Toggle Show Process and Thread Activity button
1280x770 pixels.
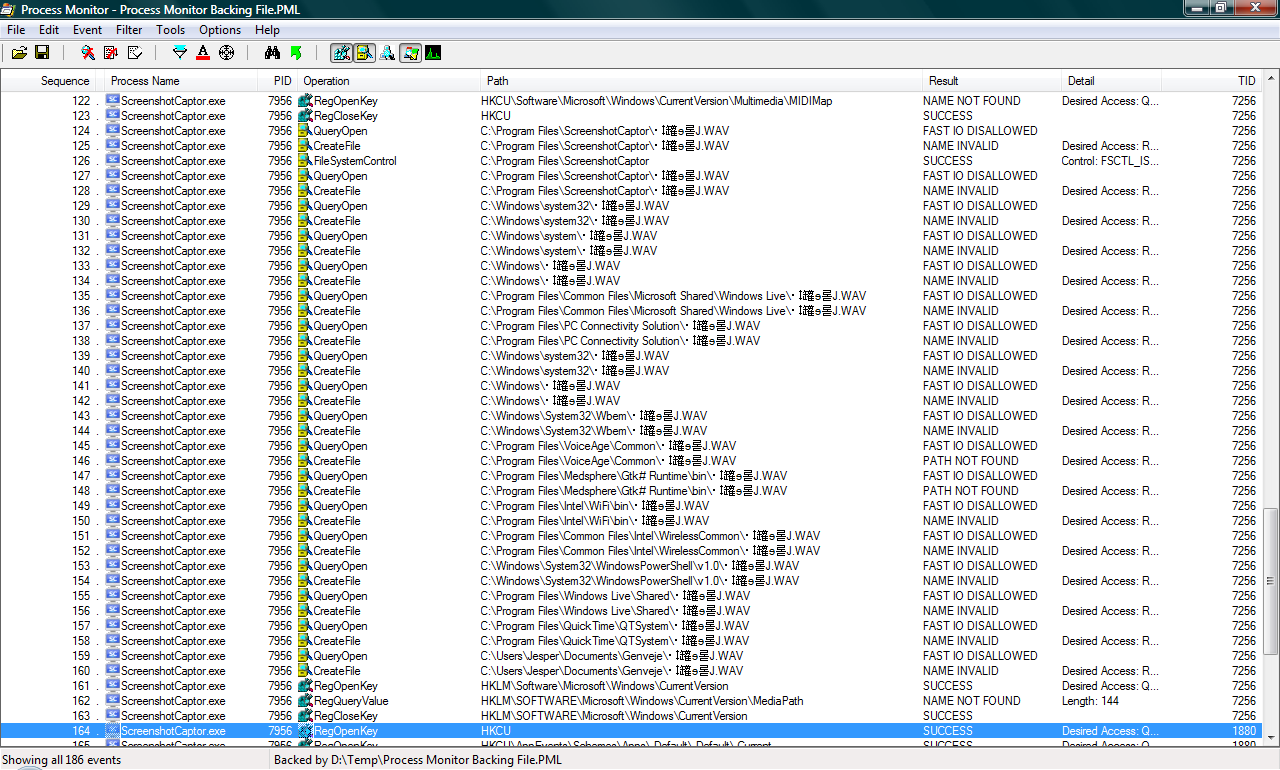pos(410,53)
